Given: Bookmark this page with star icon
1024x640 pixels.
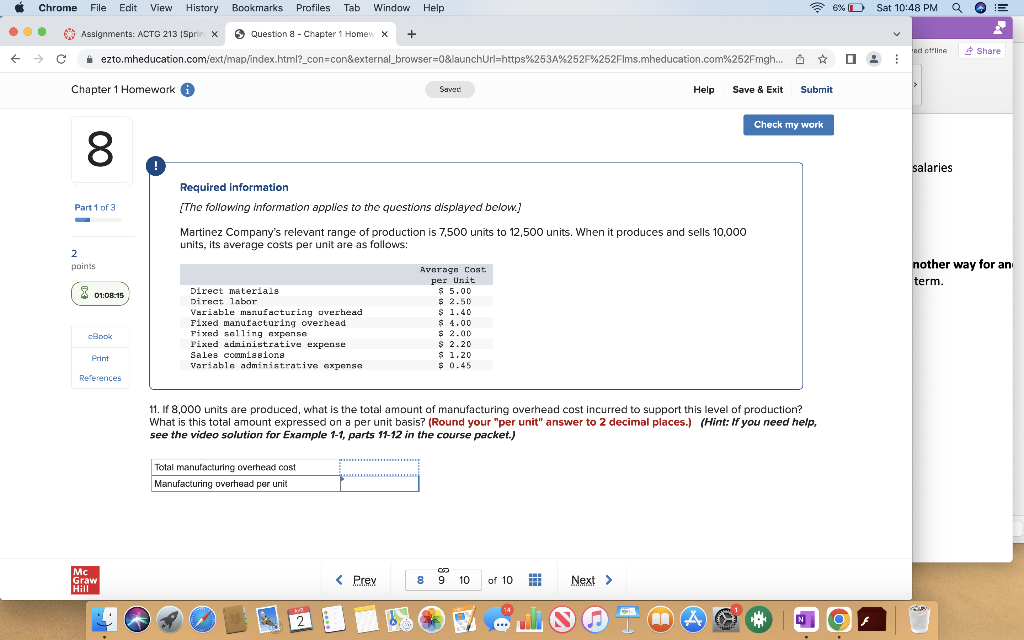Looking at the screenshot, I should pyautogui.click(x=822, y=59).
